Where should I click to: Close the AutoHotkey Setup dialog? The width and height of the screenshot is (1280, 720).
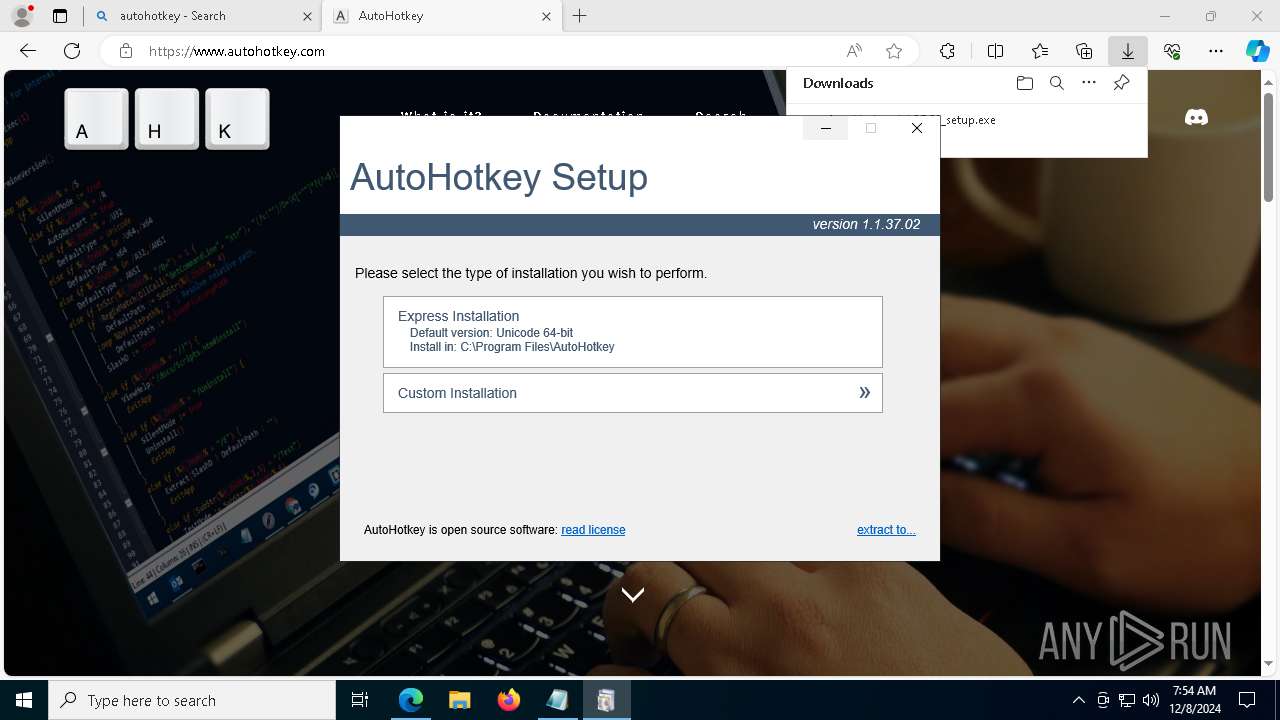click(916, 128)
